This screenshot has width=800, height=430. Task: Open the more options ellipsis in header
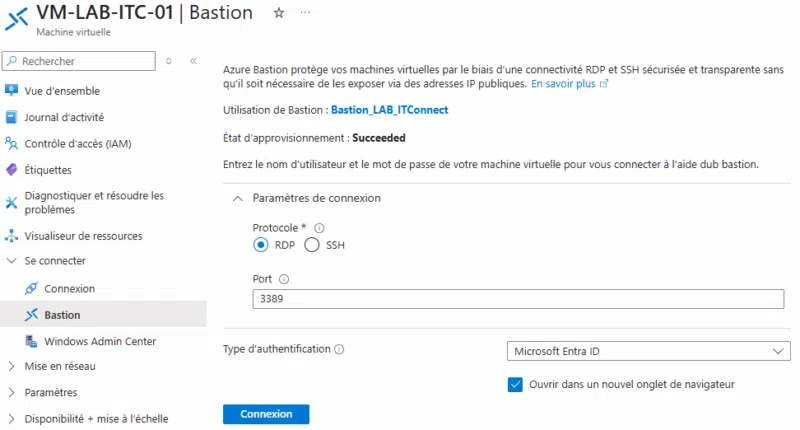coord(306,12)
